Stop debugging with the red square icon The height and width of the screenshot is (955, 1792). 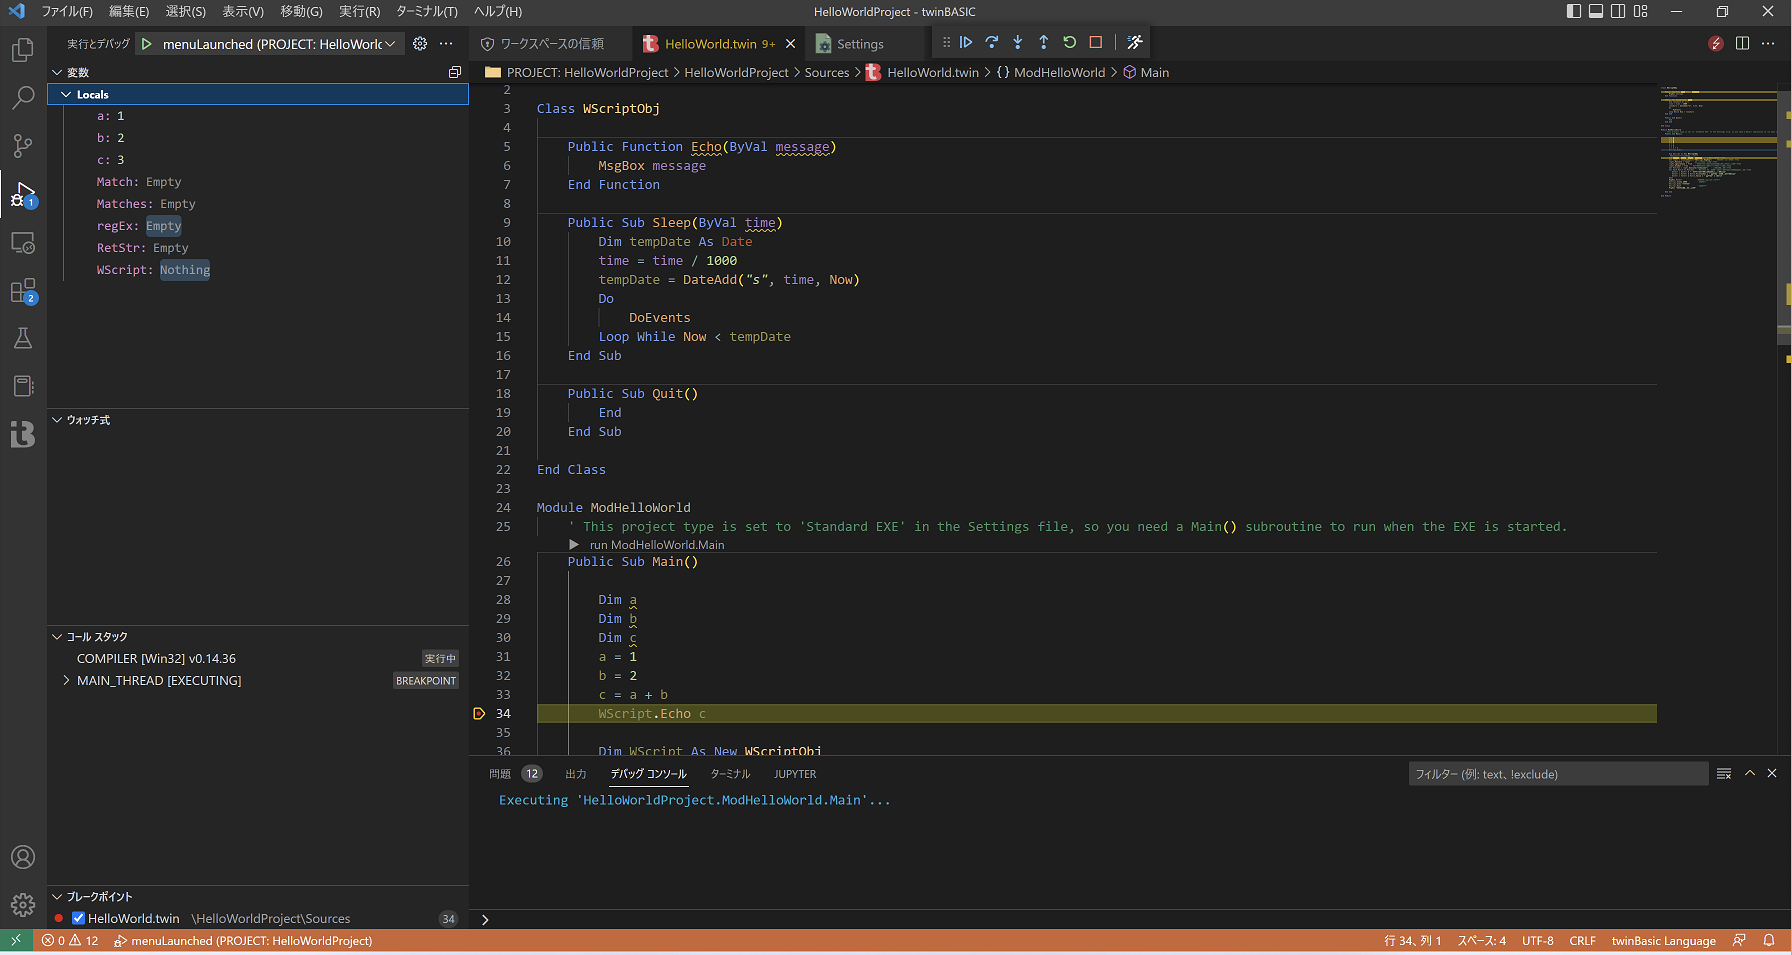pyautogui.click(x=1093, y=42)
